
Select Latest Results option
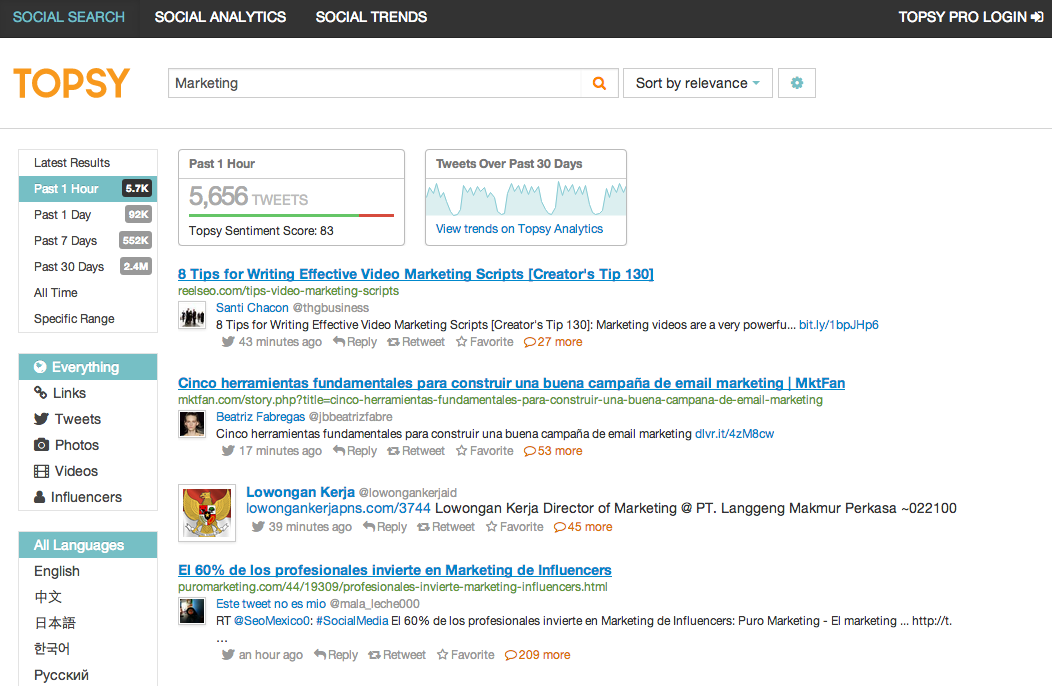coord(88,162)
